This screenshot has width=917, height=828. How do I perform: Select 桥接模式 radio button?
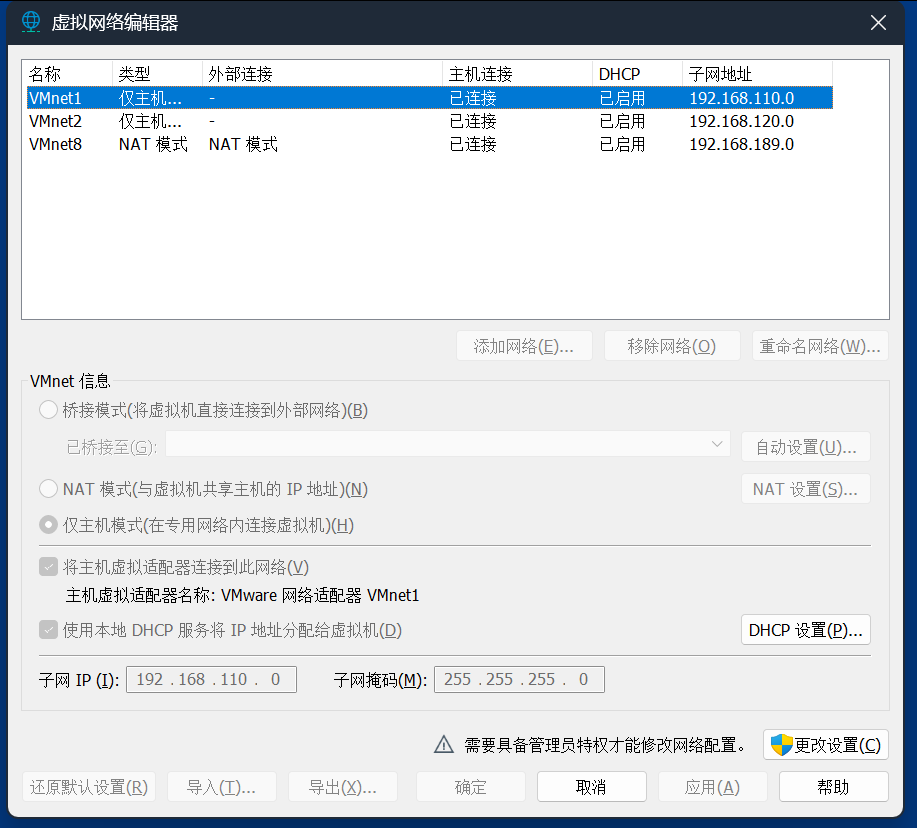pyautogui.click(x=48, y=410)
